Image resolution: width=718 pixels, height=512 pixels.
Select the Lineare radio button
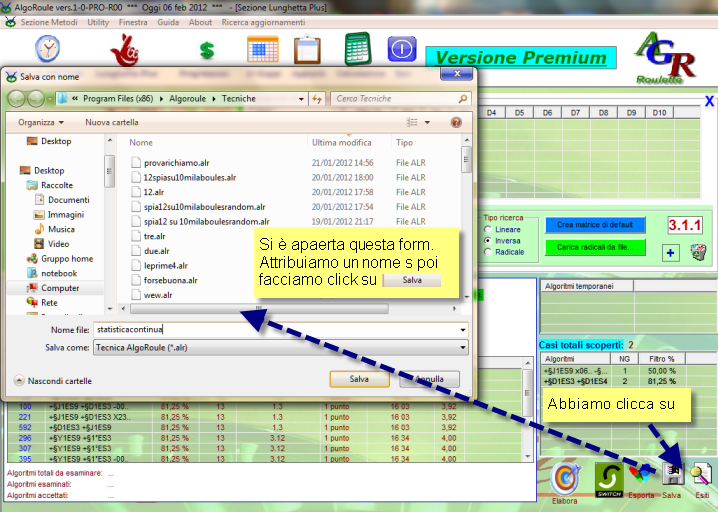(x=488, y=229)
